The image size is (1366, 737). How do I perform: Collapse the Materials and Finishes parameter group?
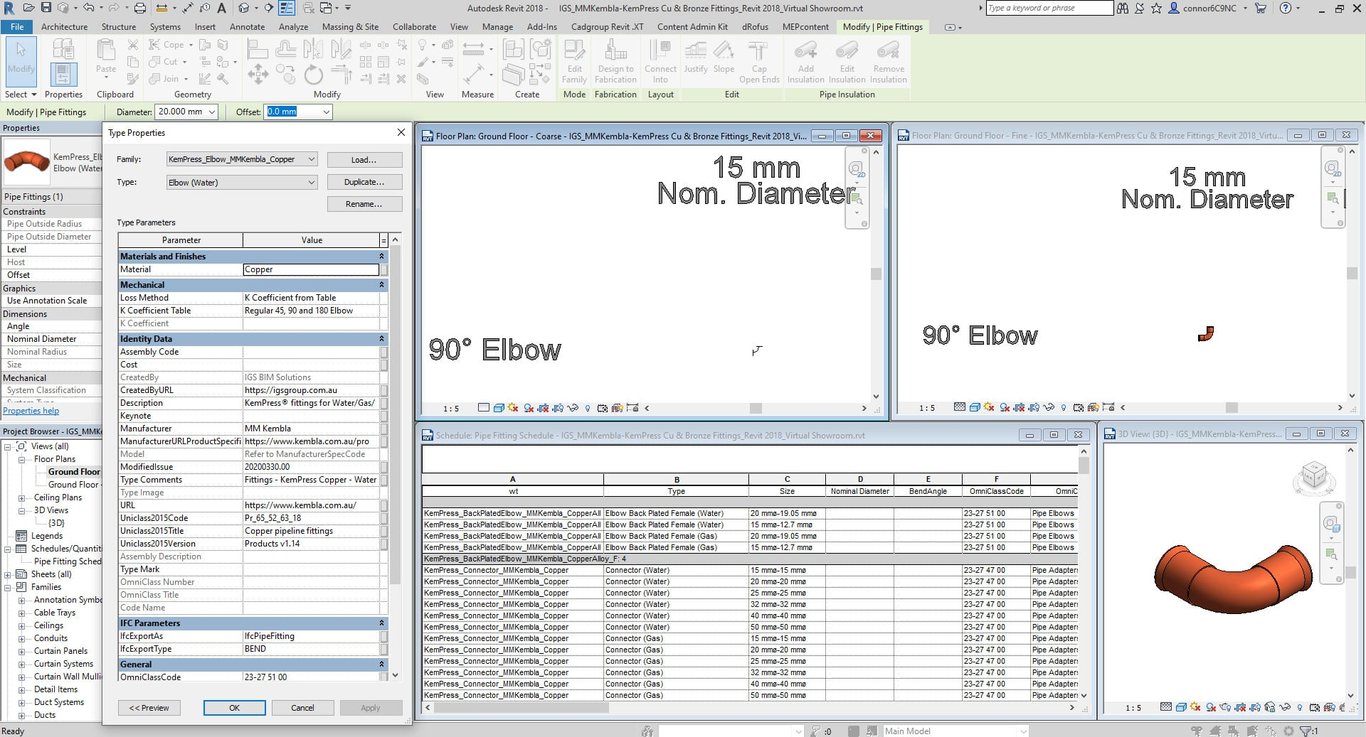(382, 257)
